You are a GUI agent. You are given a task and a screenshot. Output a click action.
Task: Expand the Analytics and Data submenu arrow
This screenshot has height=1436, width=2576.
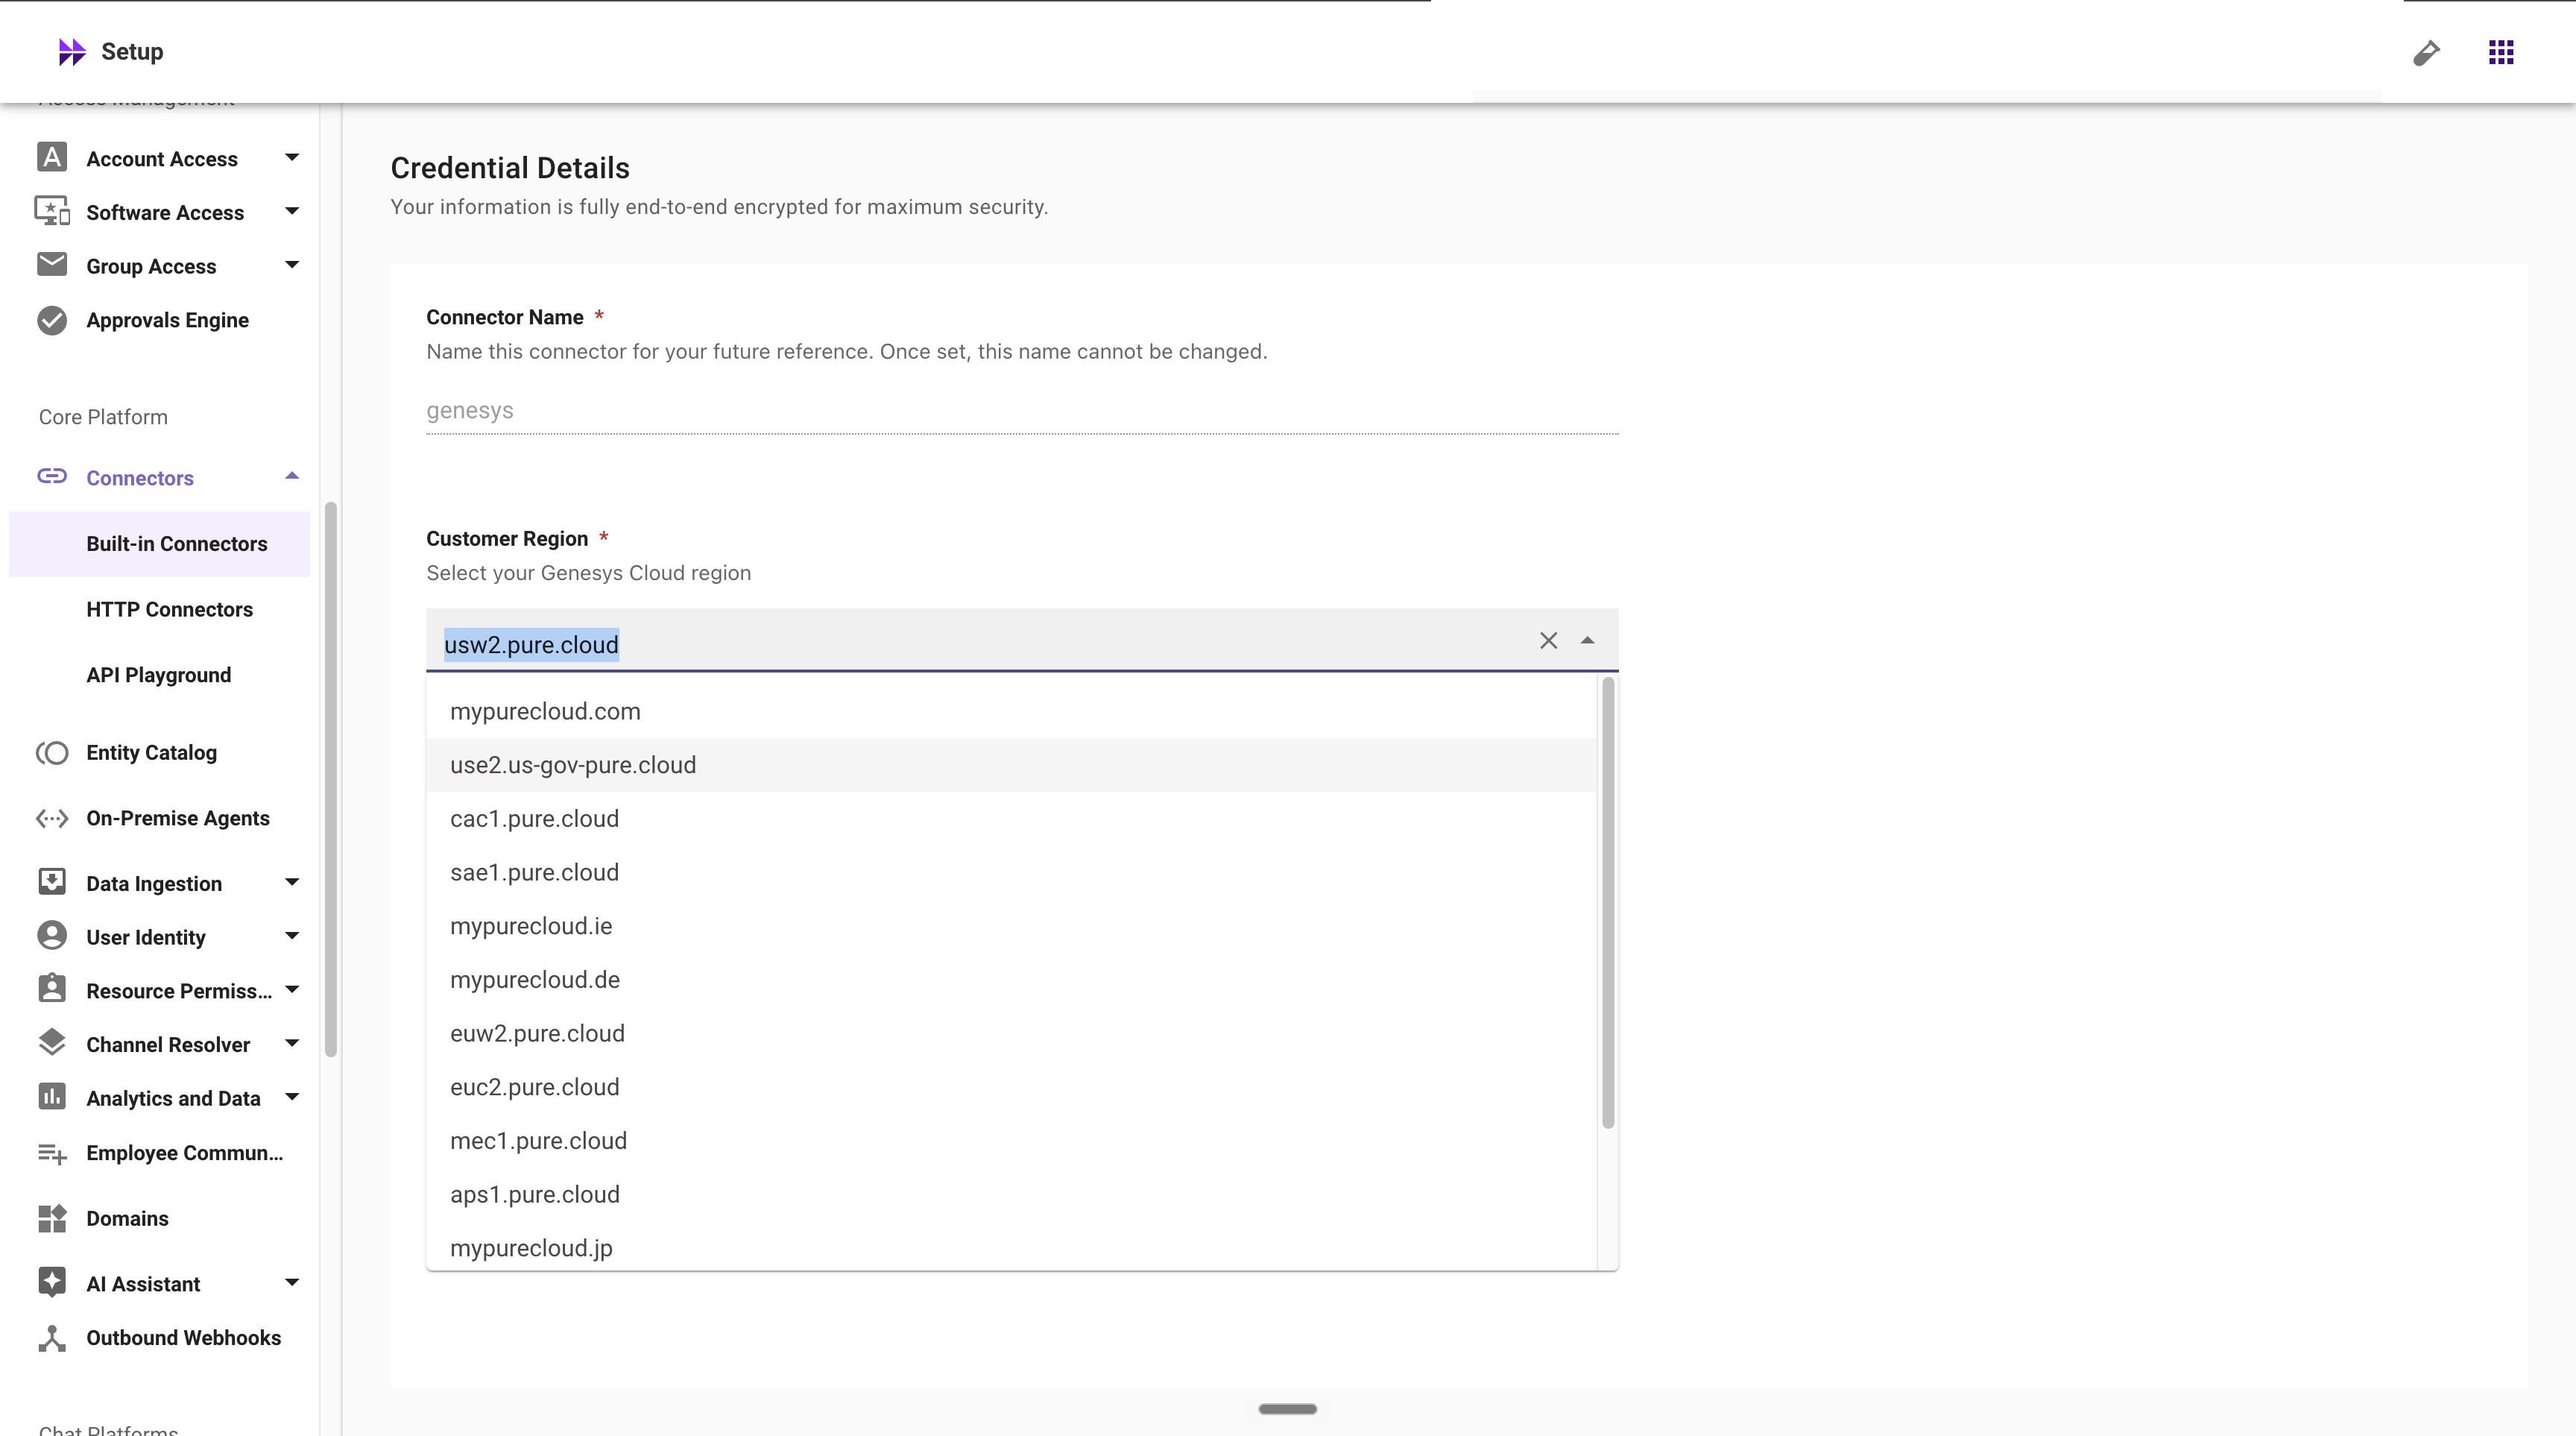(292, 1097)
